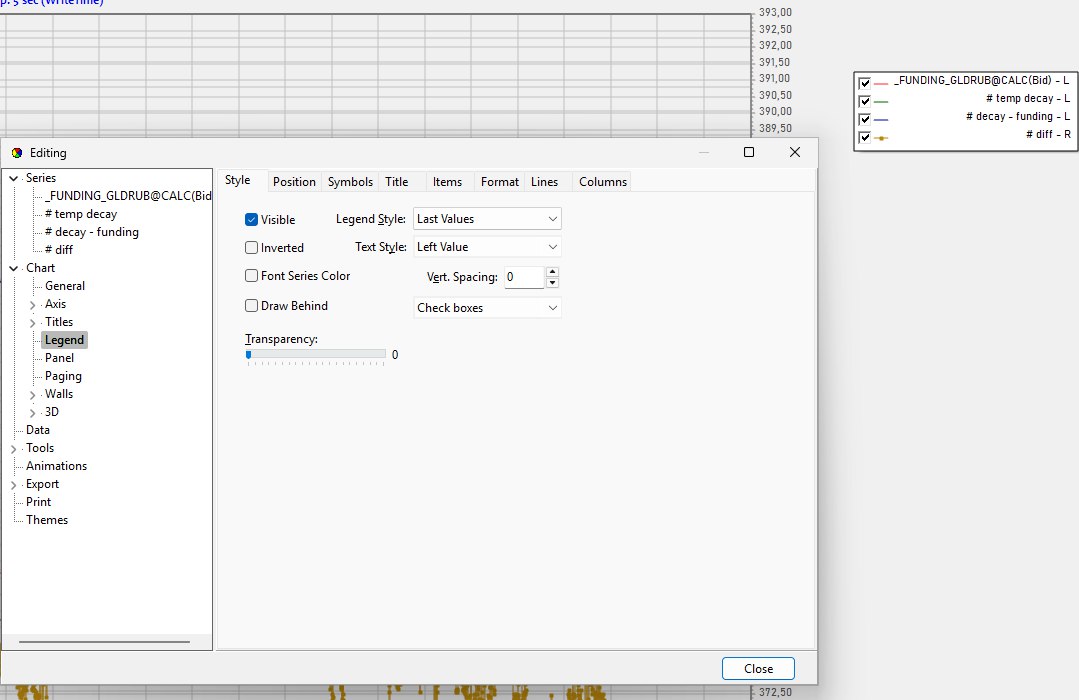1079x700 pixels.
Task: Expand the Axis tree node
Action: click(x=32, y=304)
